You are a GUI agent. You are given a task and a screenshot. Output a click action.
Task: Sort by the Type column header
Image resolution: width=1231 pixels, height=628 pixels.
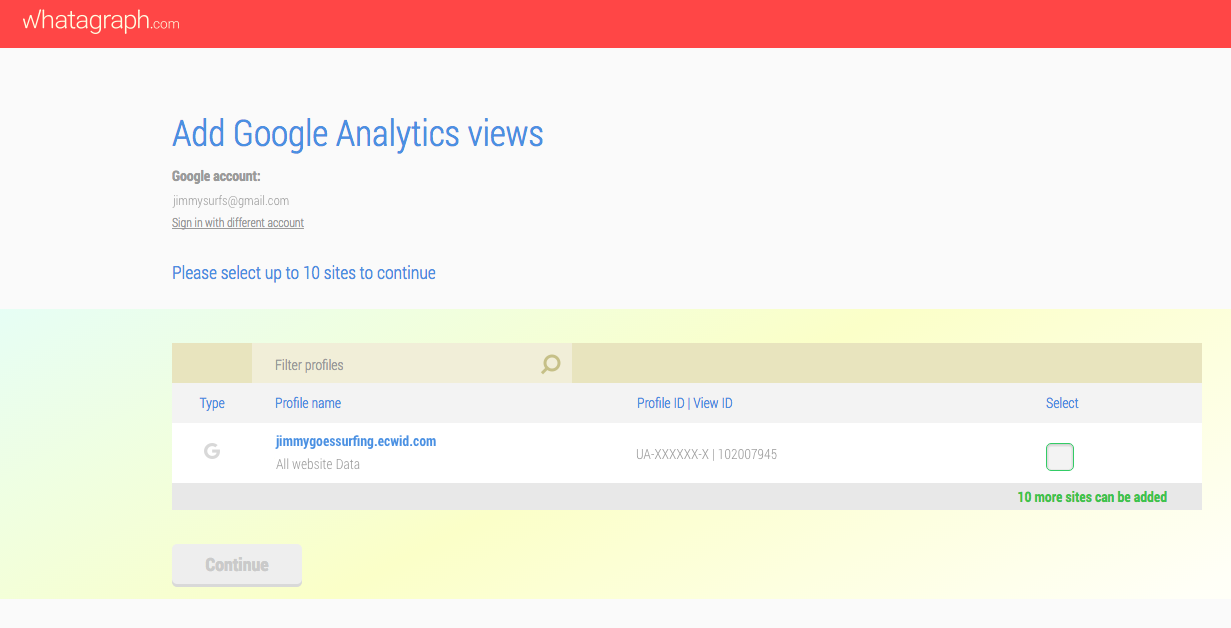[212, 403]
